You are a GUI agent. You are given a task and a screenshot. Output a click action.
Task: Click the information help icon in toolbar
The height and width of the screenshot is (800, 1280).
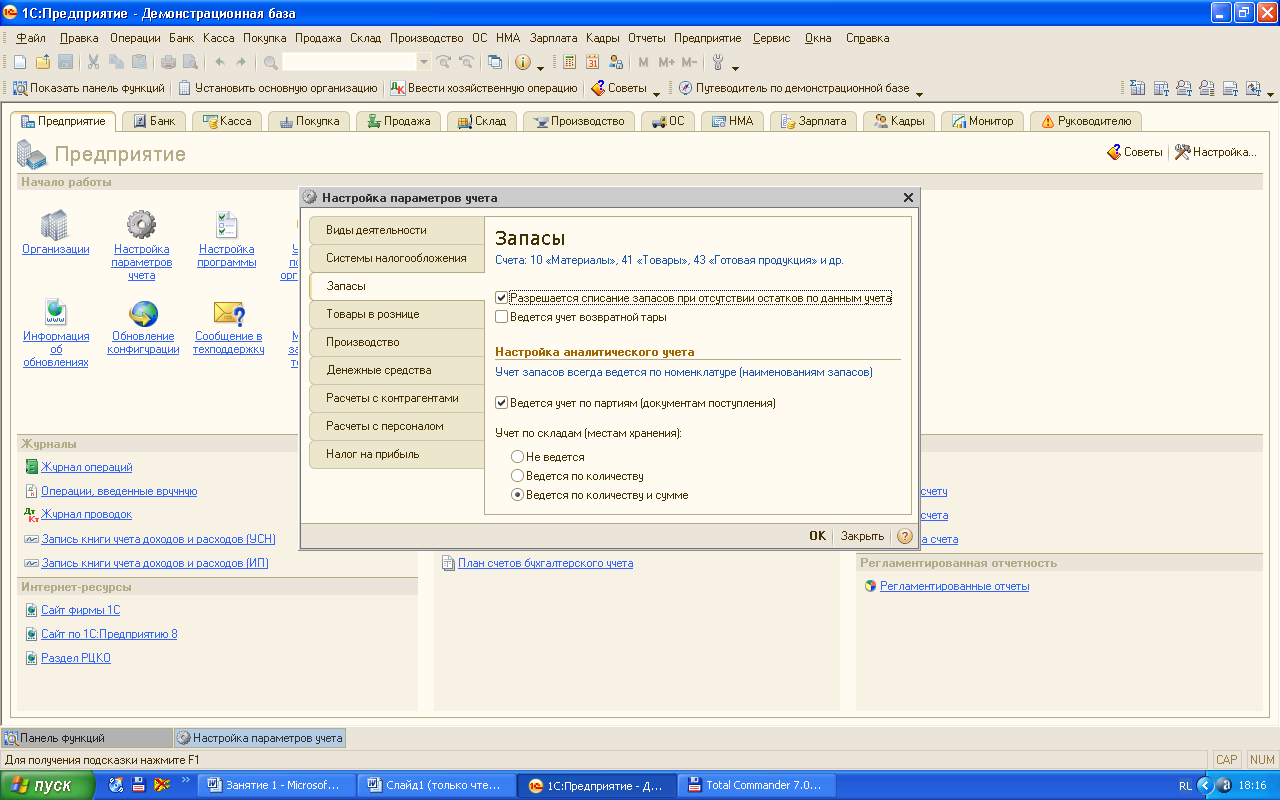pyautogui.click(x=523, y=62)
